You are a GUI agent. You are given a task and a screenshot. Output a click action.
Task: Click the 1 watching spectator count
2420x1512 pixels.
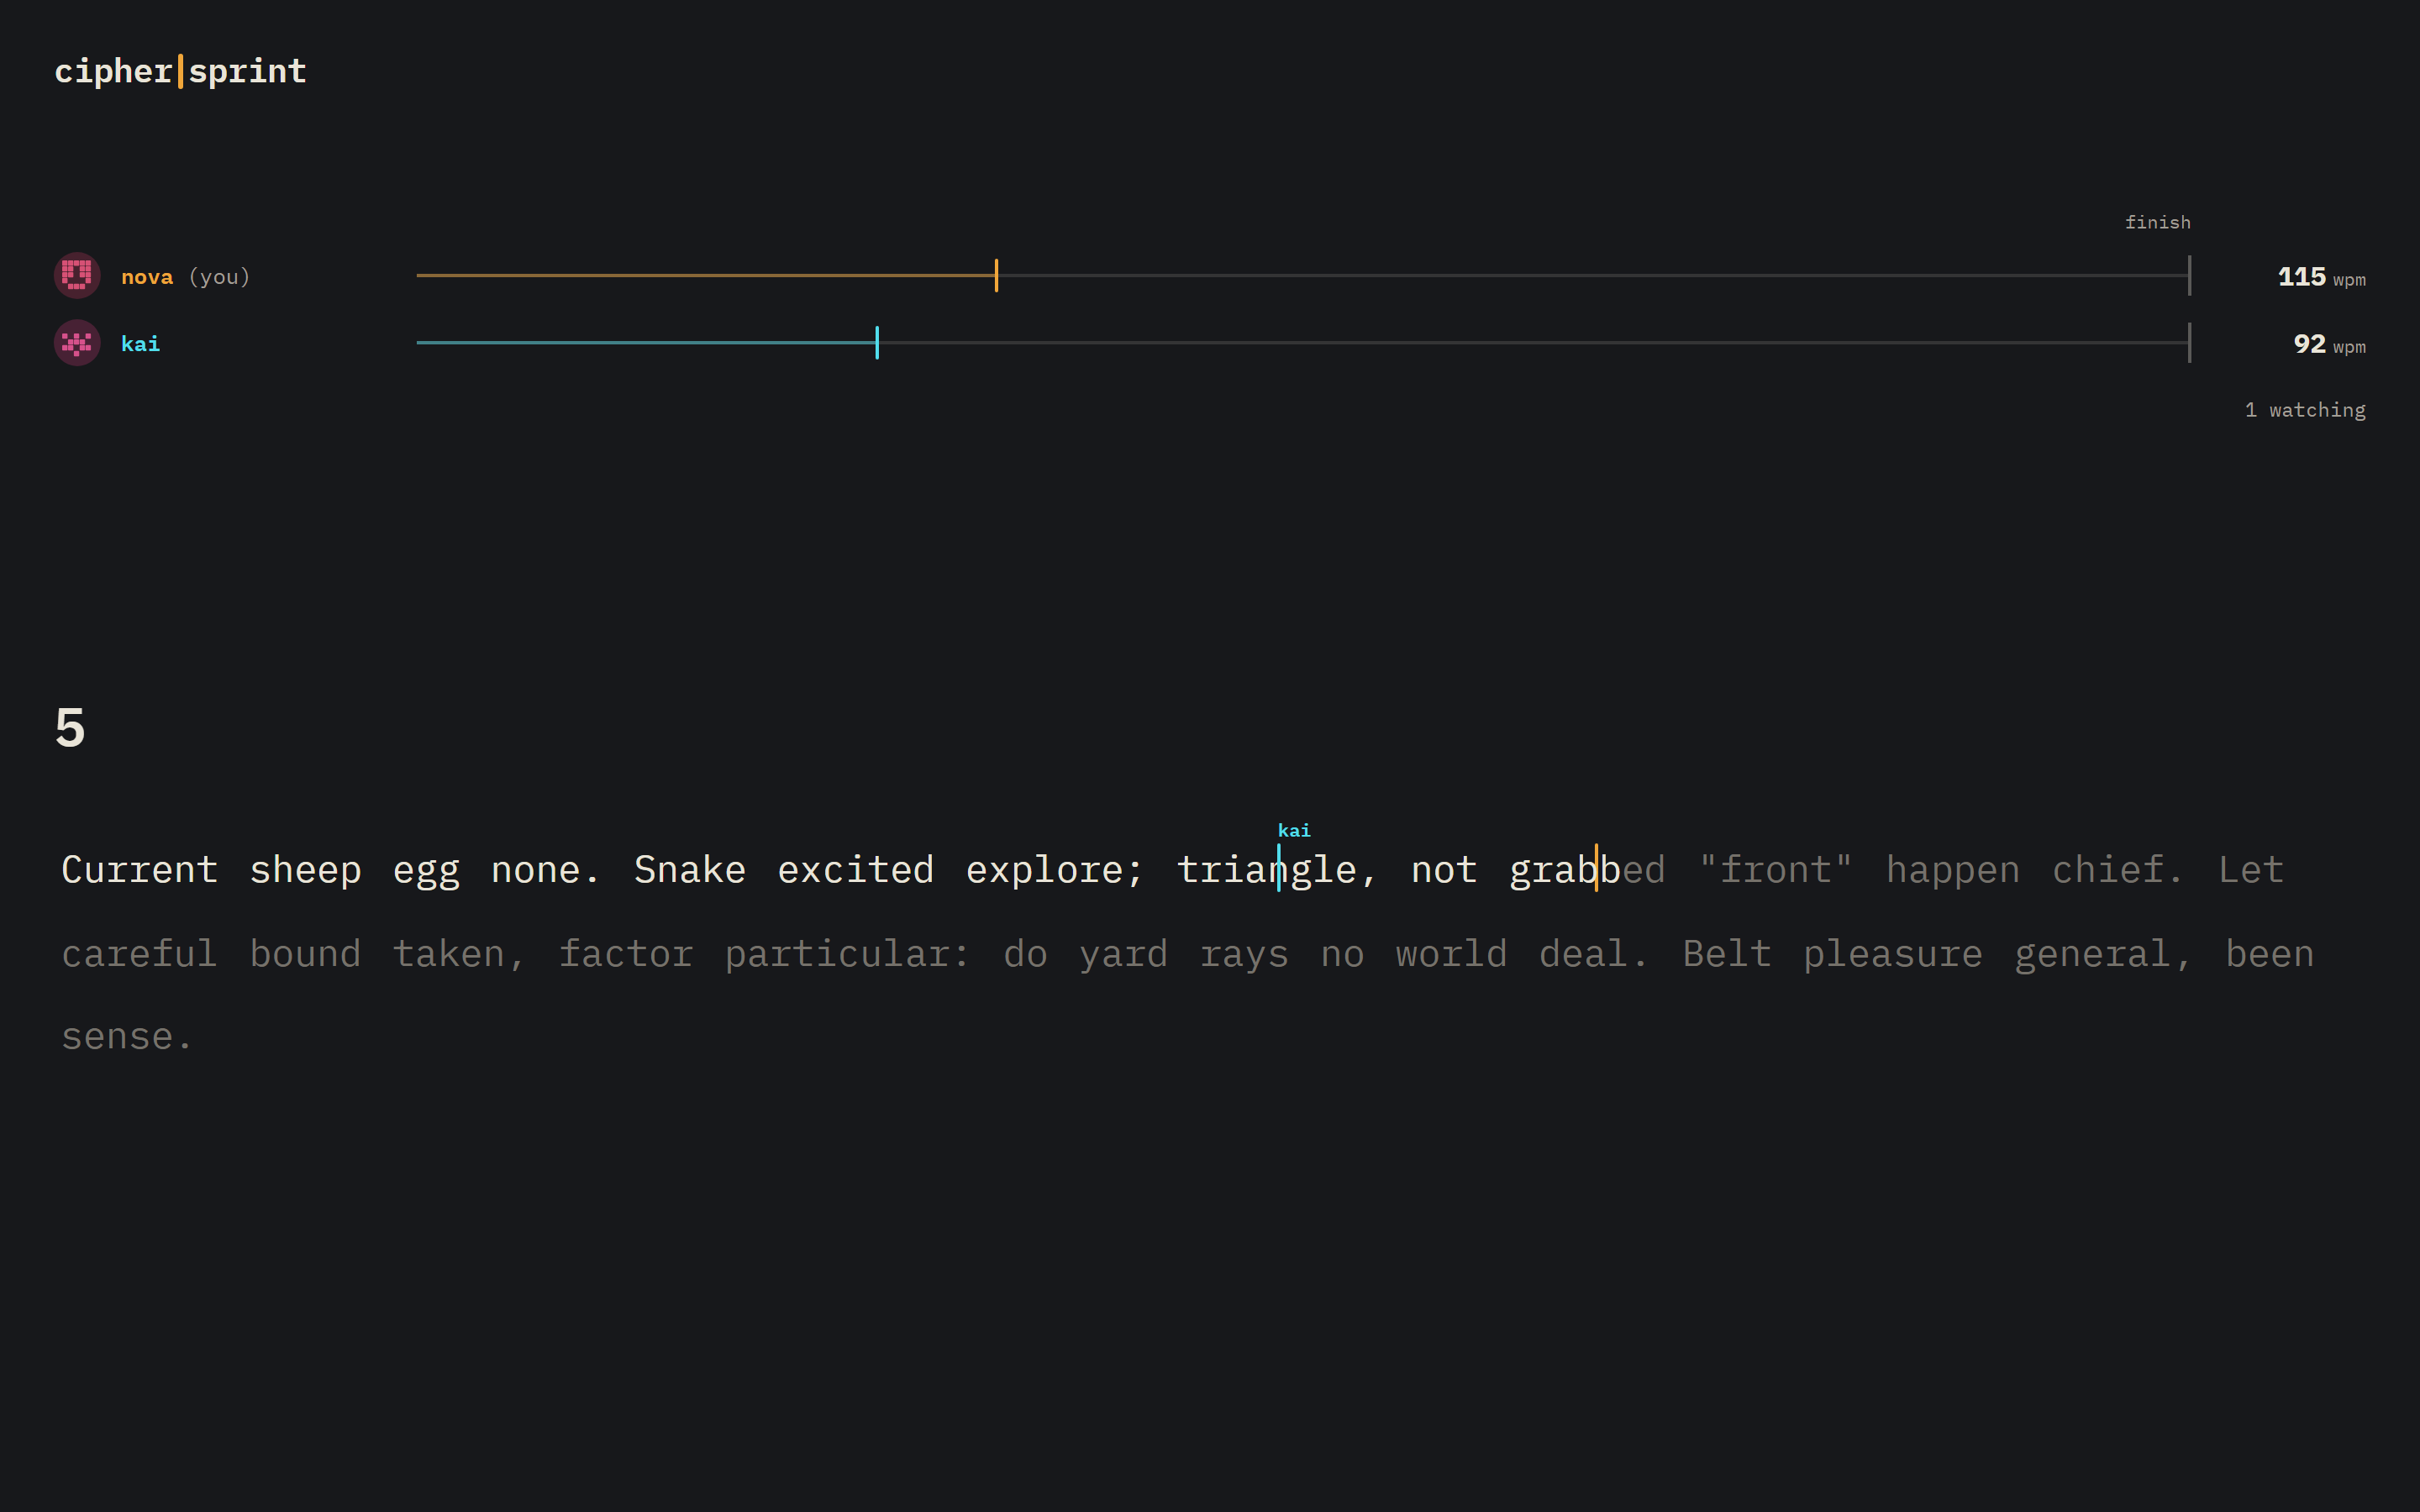[x=2305, y=410]
